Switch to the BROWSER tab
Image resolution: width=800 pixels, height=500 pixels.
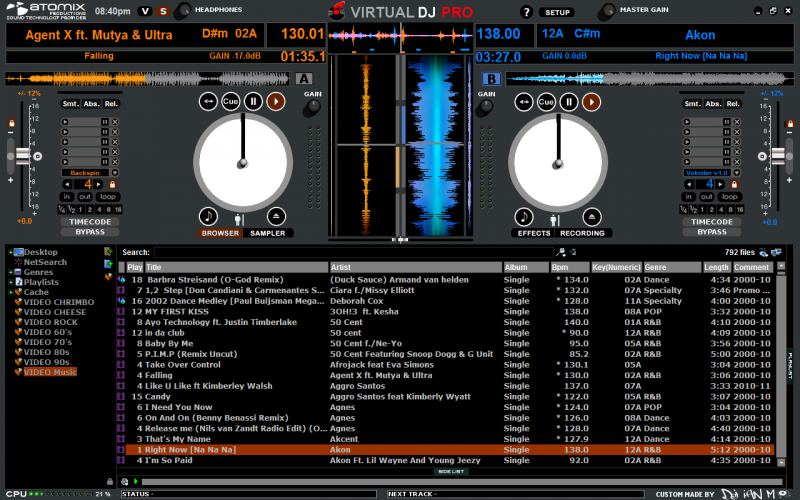tap(220, 233)
